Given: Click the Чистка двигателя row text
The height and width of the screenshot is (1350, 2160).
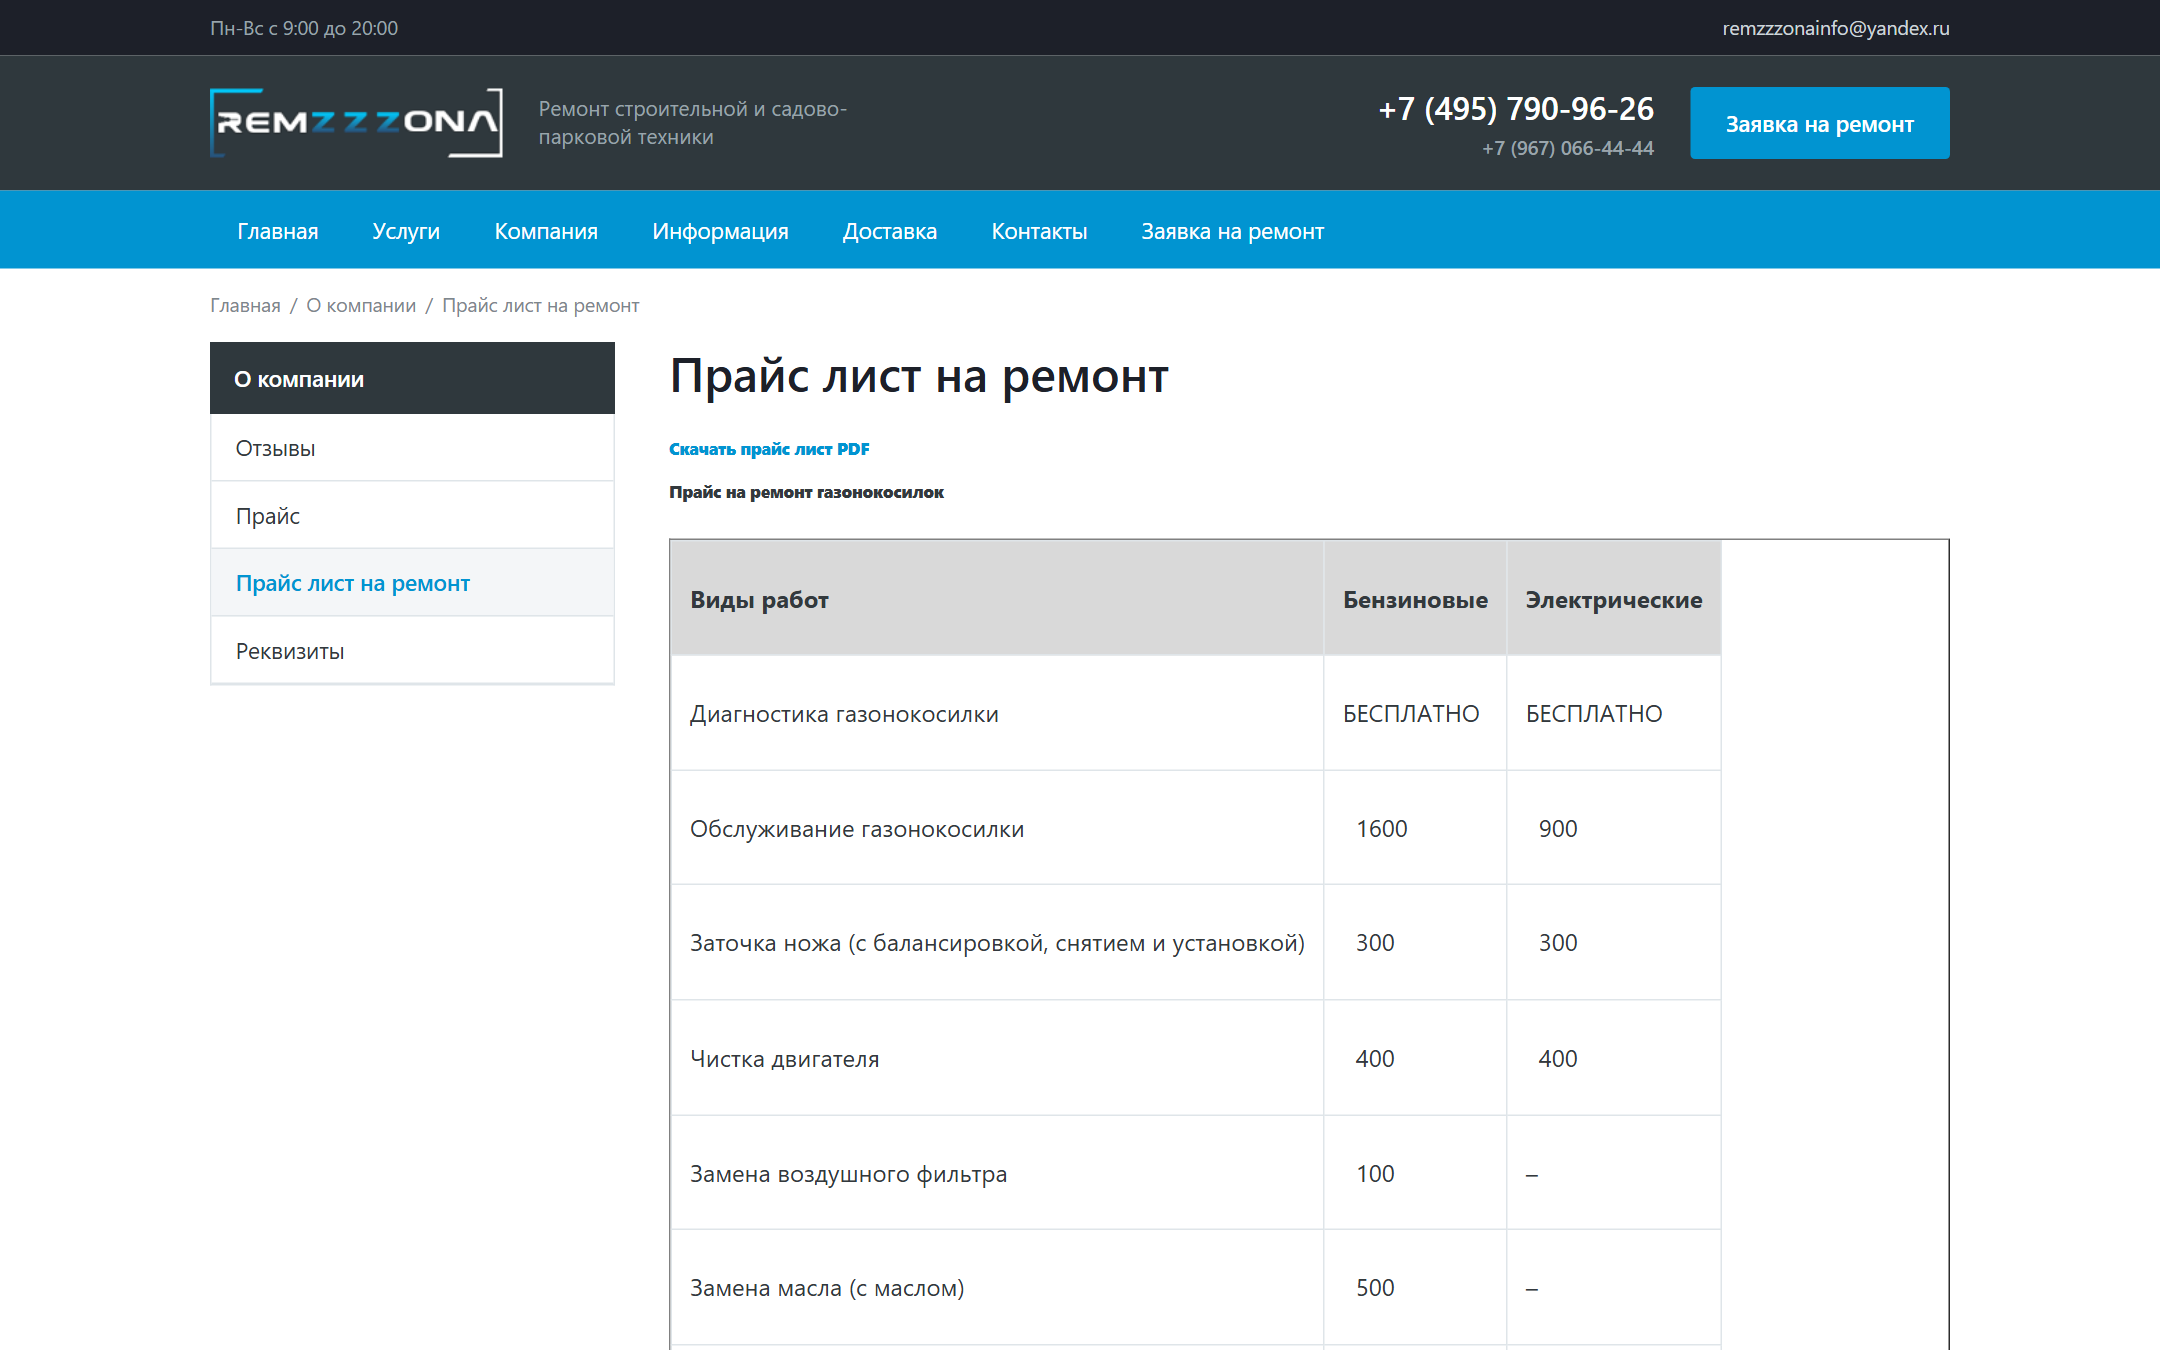Looking at the screenshot, I should tap(785, 1059).
